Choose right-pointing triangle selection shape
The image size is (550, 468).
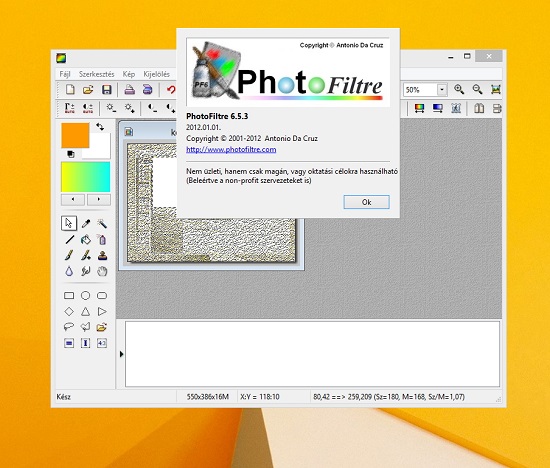(x=102, y=312)
